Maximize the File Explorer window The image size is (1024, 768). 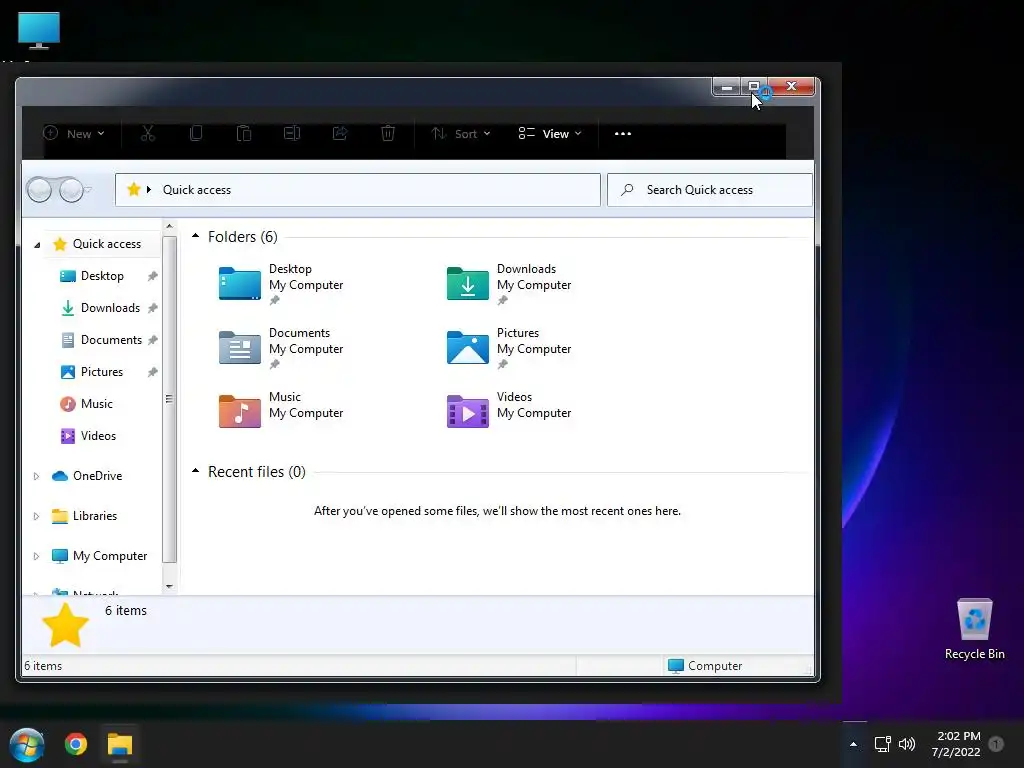tap(754, 87)
